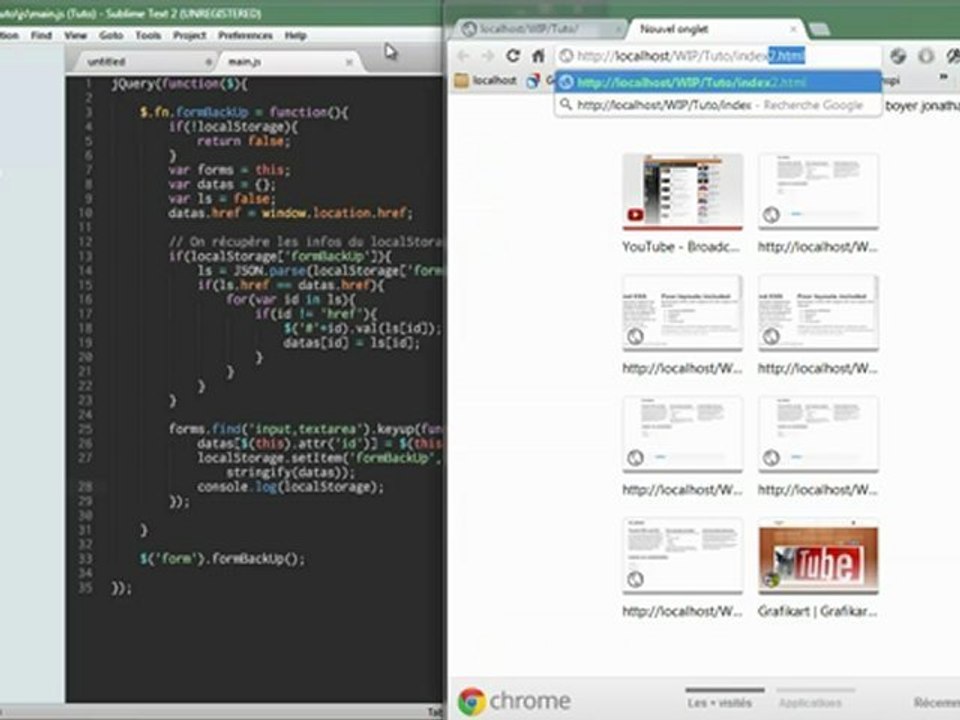Click line '$.fn.formBackUp = function(){'

tap(244, 112)
